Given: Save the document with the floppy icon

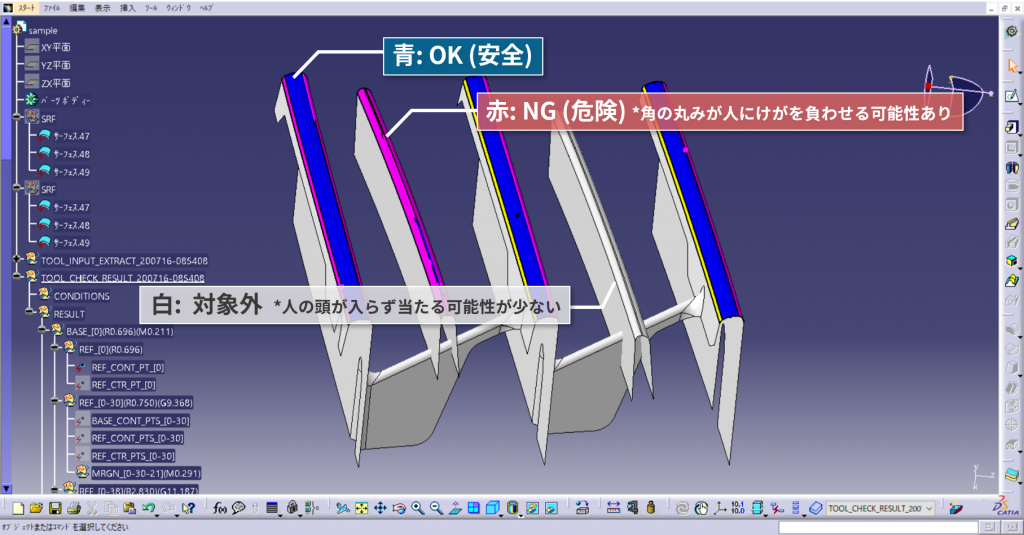Looking at the screenshot, I should click(55, 508).
